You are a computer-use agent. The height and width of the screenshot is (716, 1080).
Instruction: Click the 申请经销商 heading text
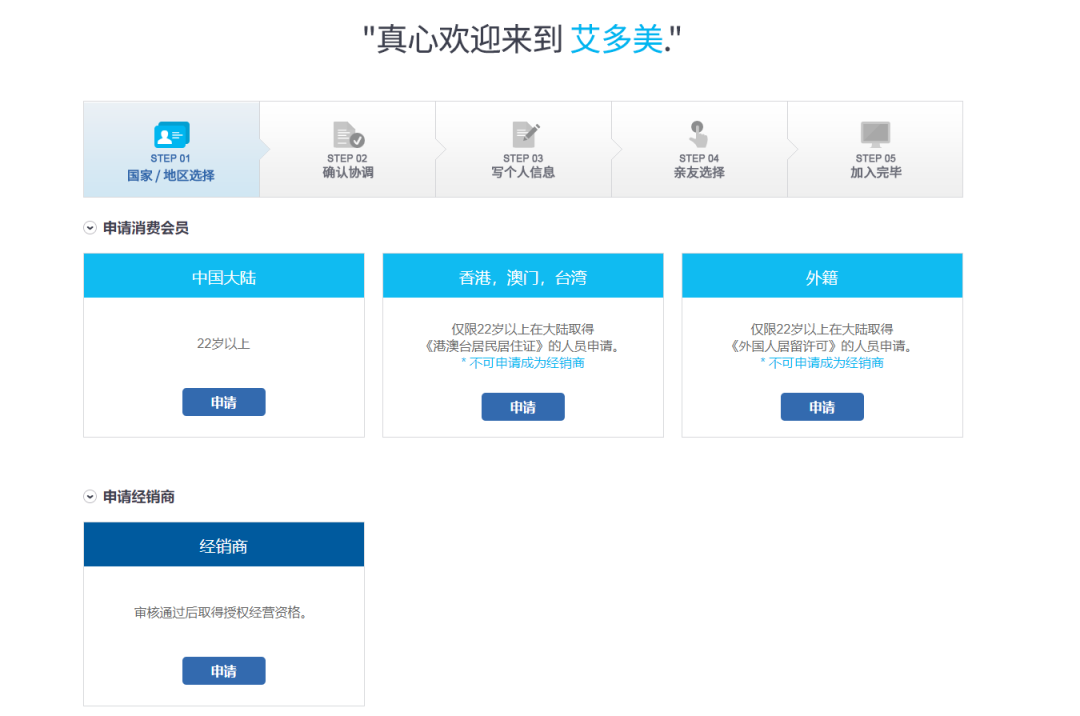[138, 496]
